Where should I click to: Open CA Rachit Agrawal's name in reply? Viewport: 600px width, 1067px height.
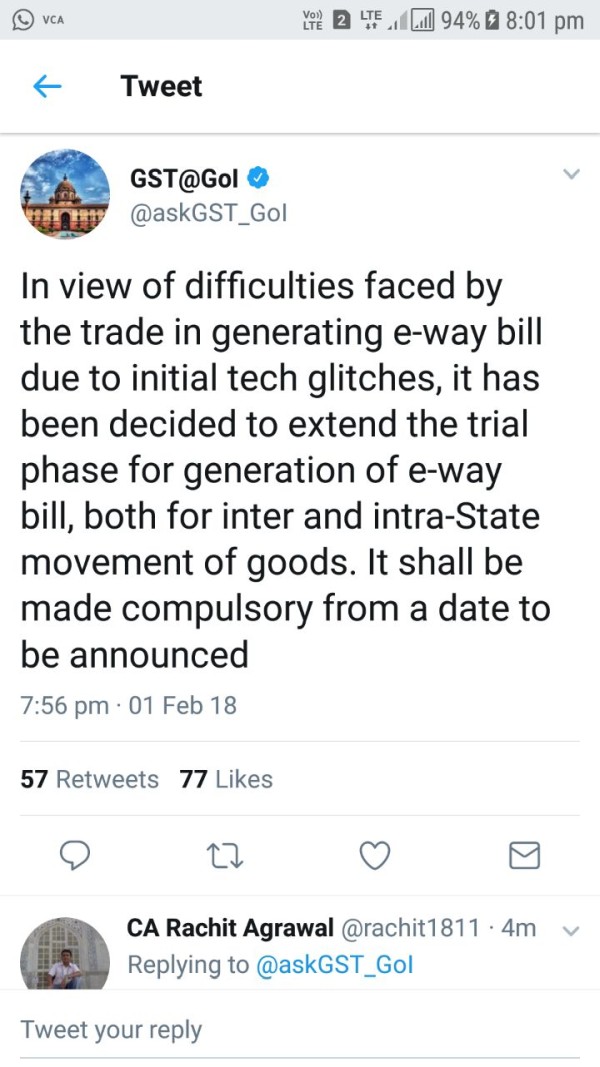230,928
